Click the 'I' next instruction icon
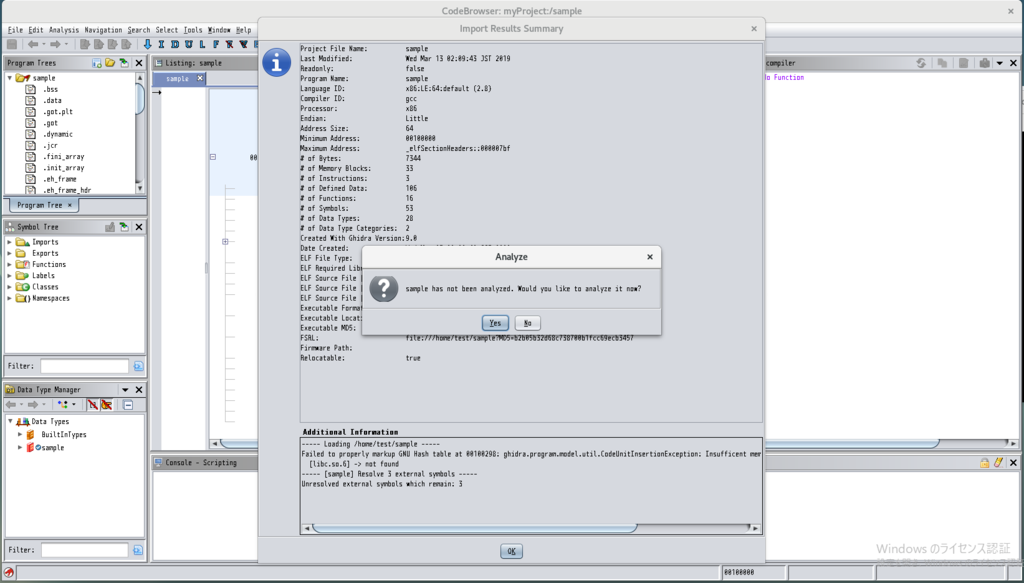1024x583 pixels. coord(161,44)
